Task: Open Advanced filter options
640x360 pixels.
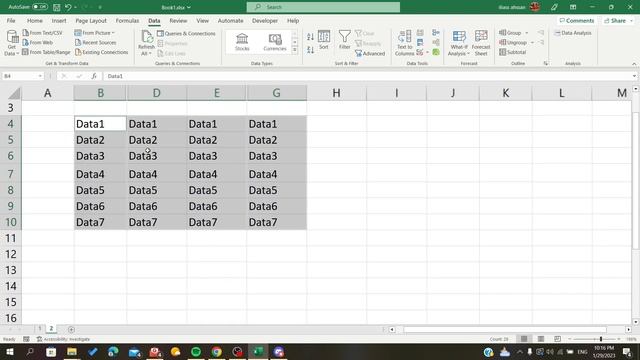Action: click(370, 53)
